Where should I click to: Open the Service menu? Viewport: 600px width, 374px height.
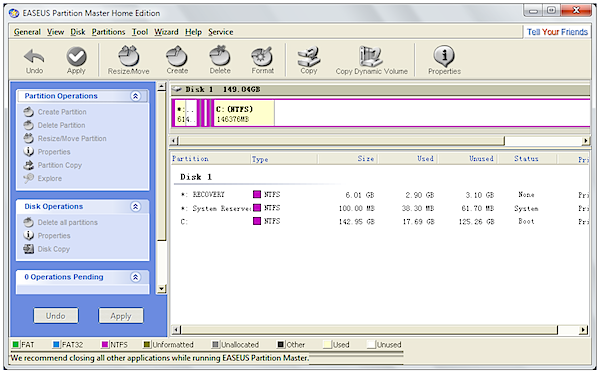point(220,32)
